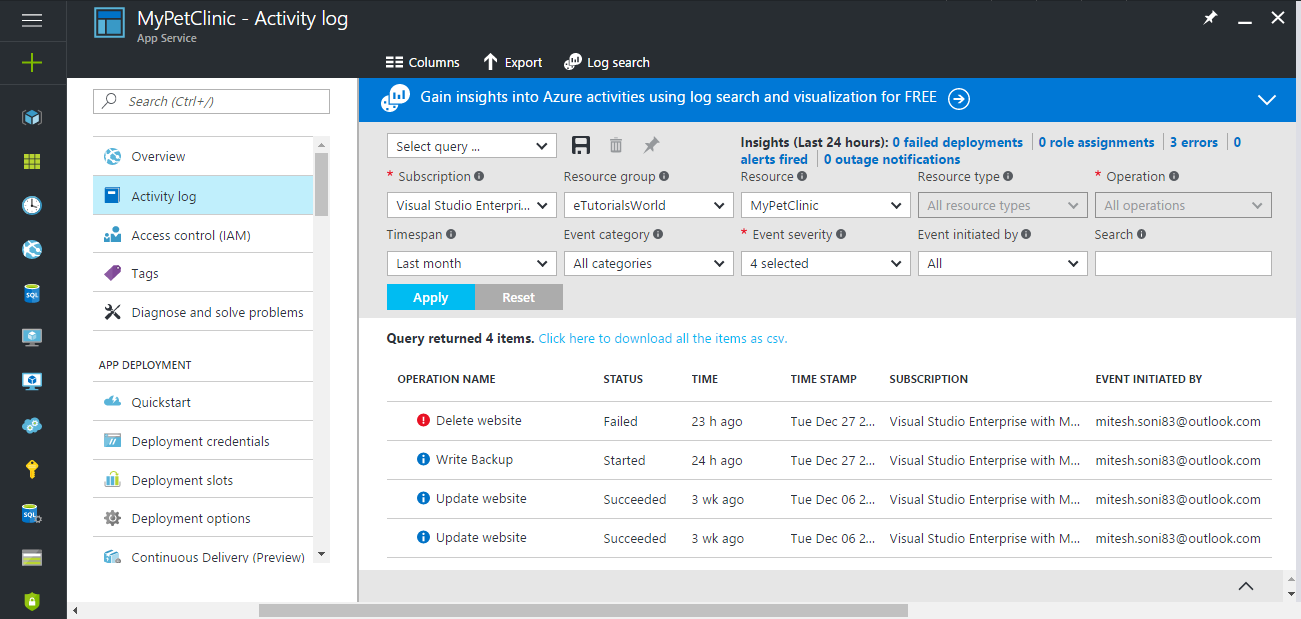The height and width of the screenshot is (619, 1301).
Task: Open the green lock Security icon in sidebar
Action: (x=32, y=601)
